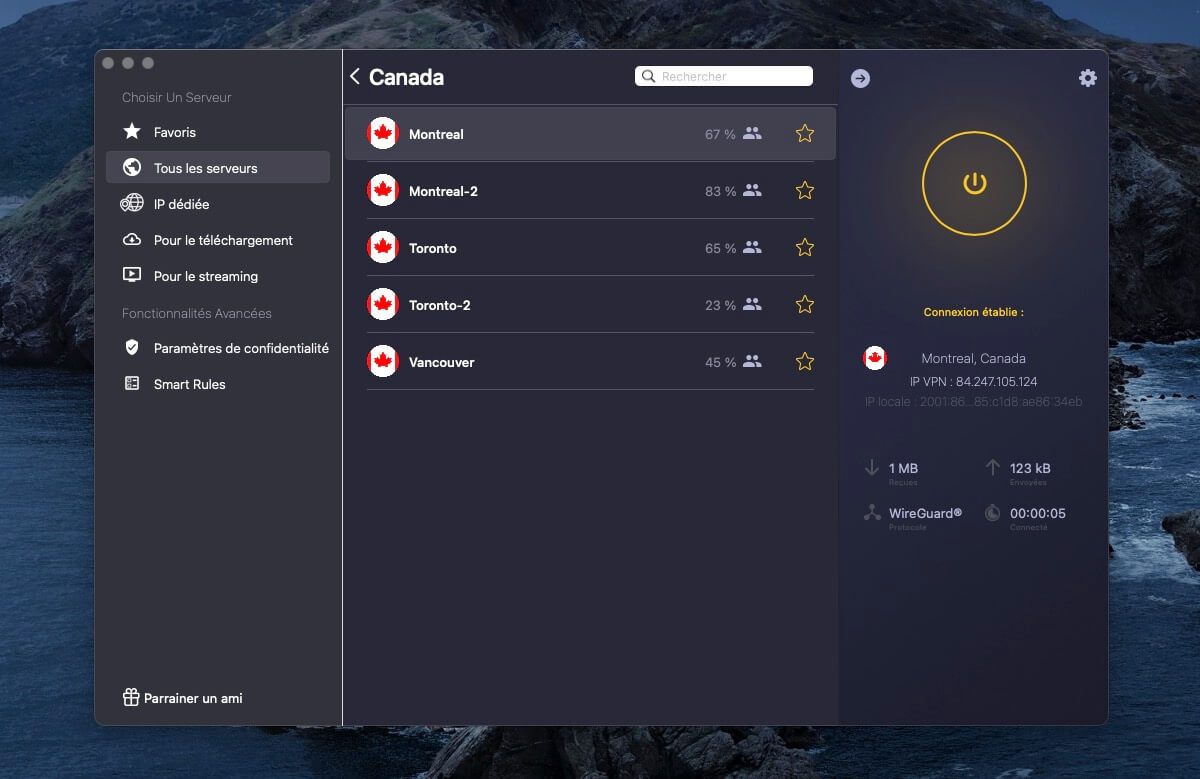Select the Pour le téléchargement cloud icon
This screenshot has height=779, width=1200.
[129, 239]
